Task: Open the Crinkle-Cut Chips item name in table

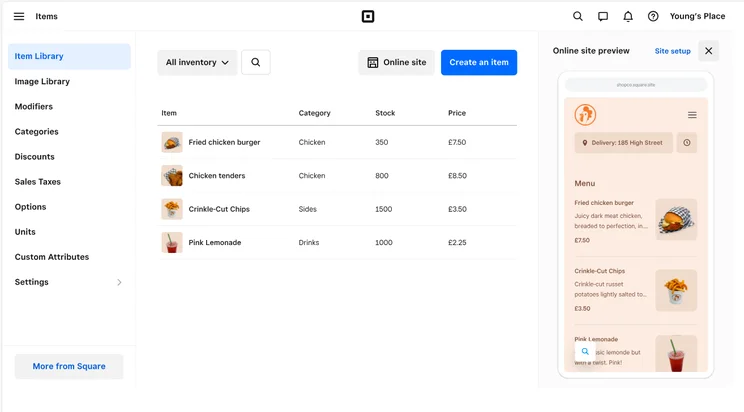Action: 219,209
